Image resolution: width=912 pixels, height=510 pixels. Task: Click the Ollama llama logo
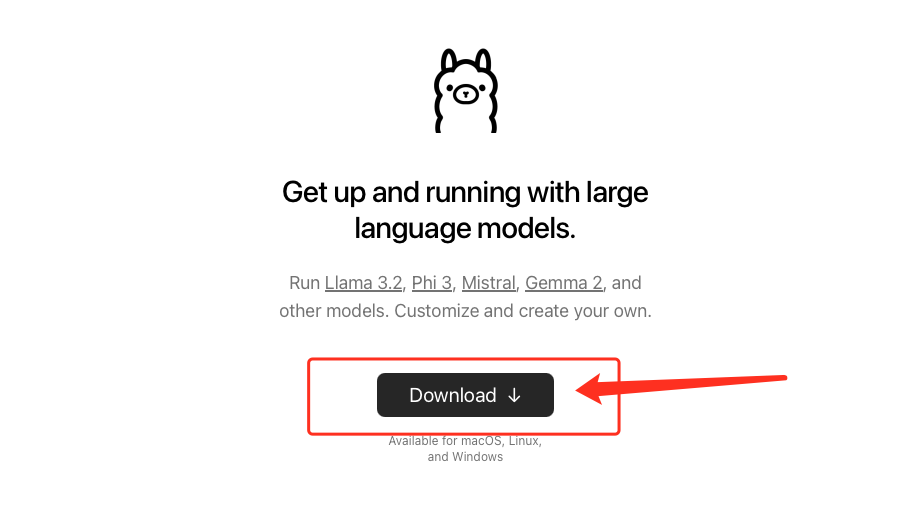465,91
